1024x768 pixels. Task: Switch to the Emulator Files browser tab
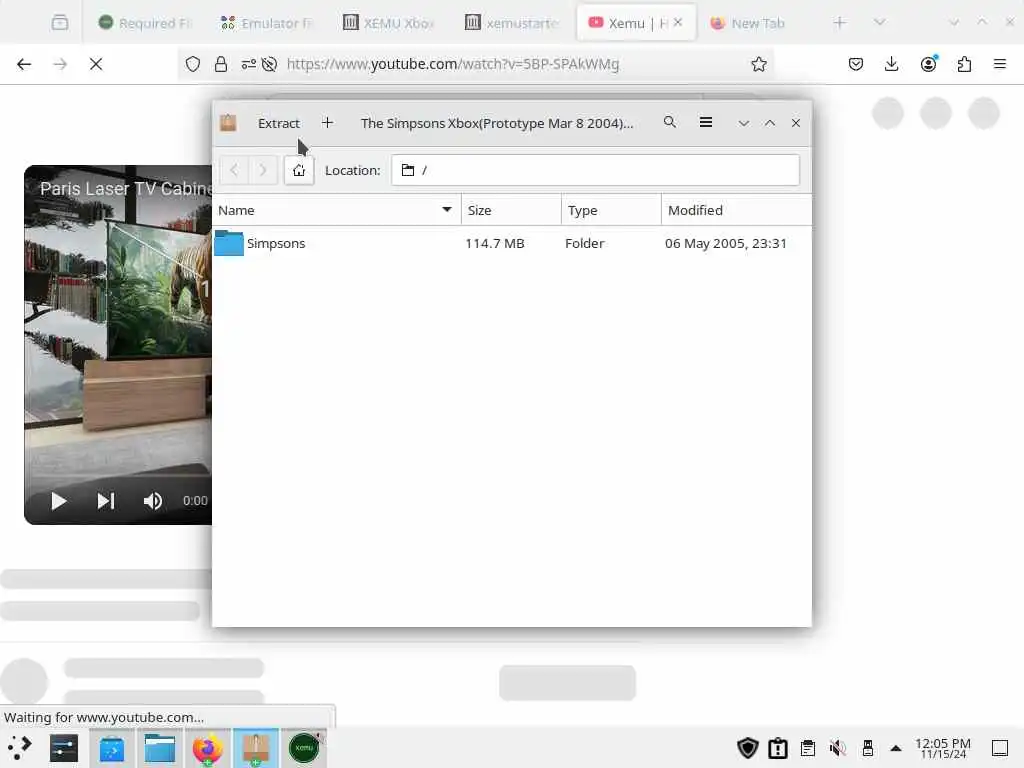click(x=267, y=23)
